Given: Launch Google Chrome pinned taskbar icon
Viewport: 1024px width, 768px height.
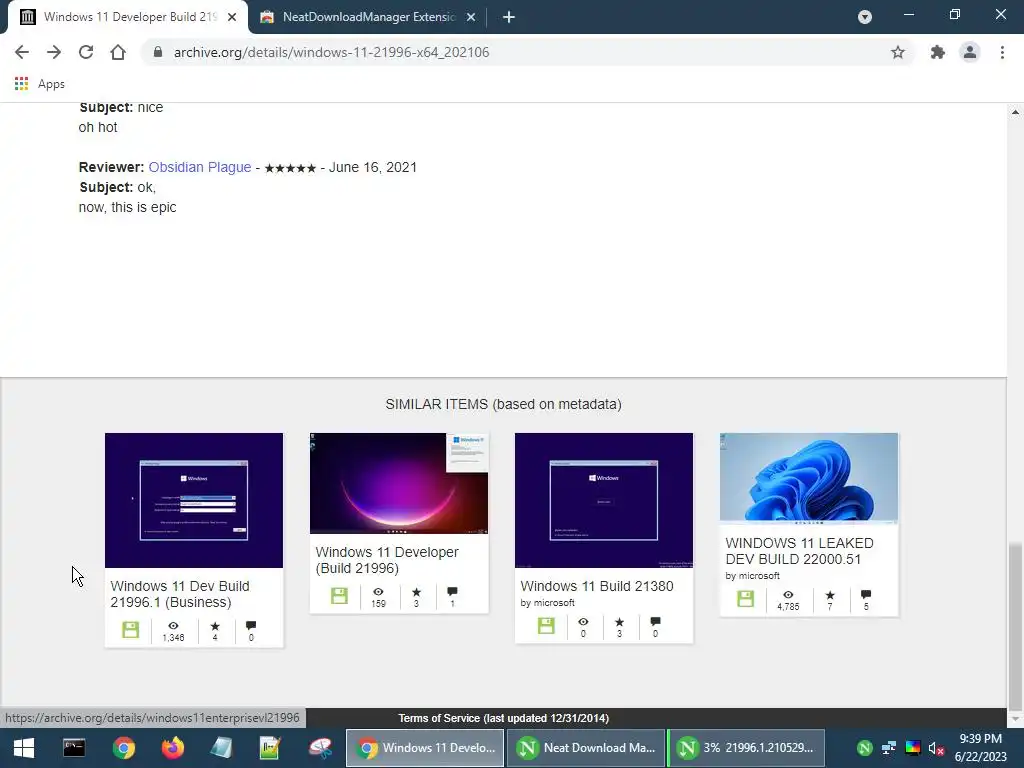Looking at the screenshot, I should tap(123, 748).
